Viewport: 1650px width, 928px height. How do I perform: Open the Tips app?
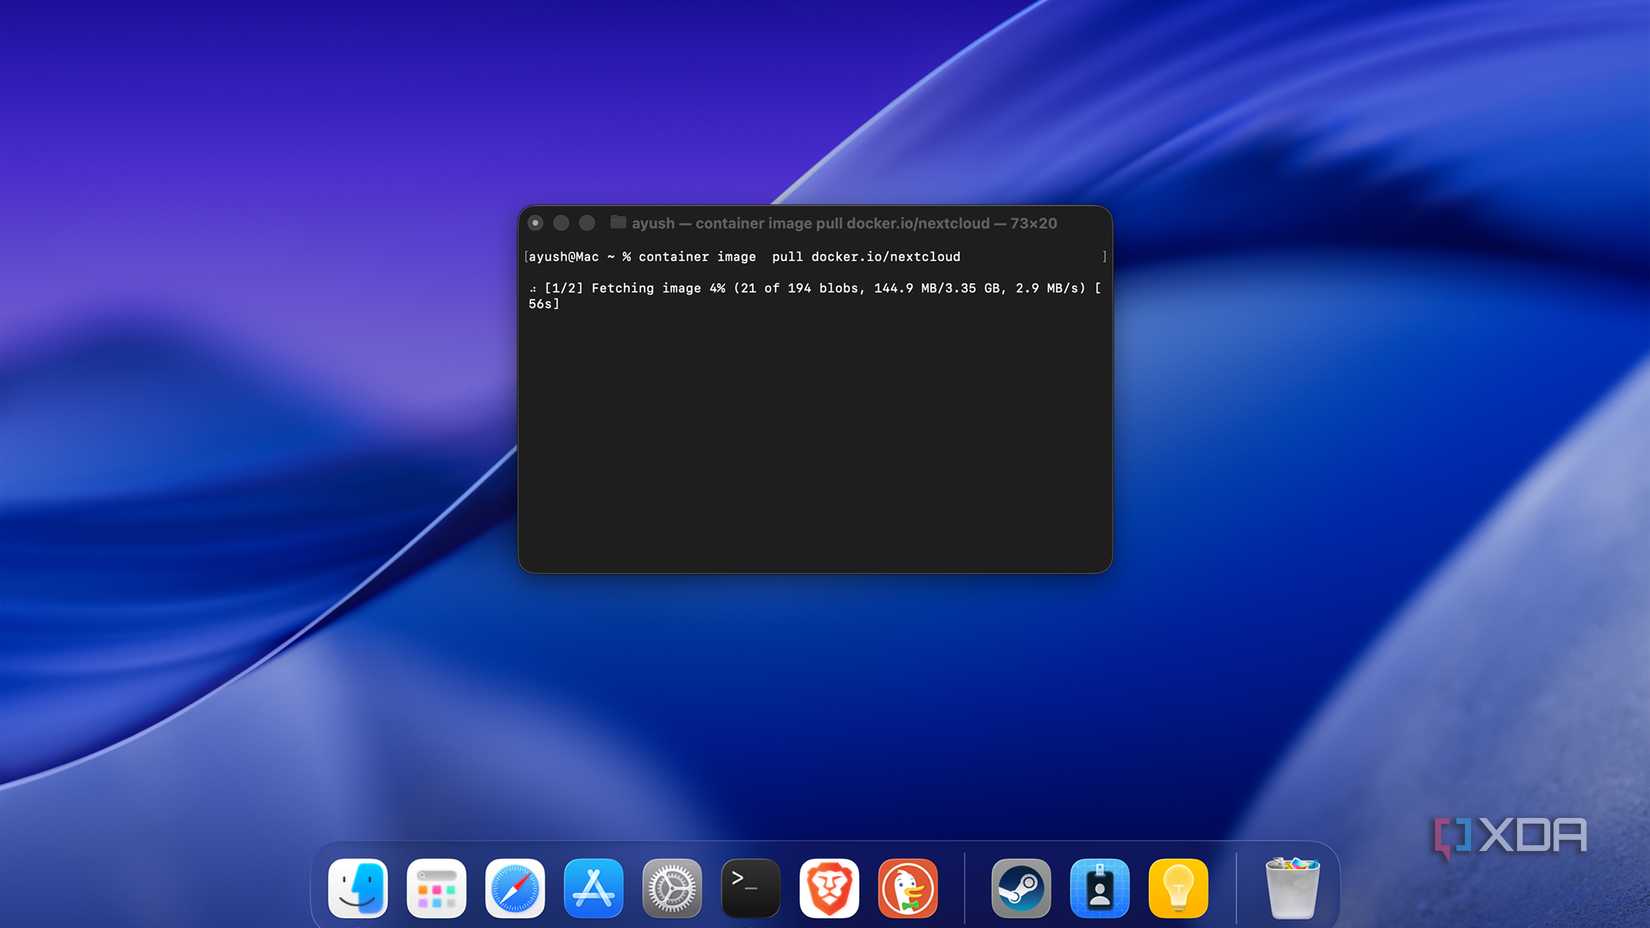(1178, 887)
